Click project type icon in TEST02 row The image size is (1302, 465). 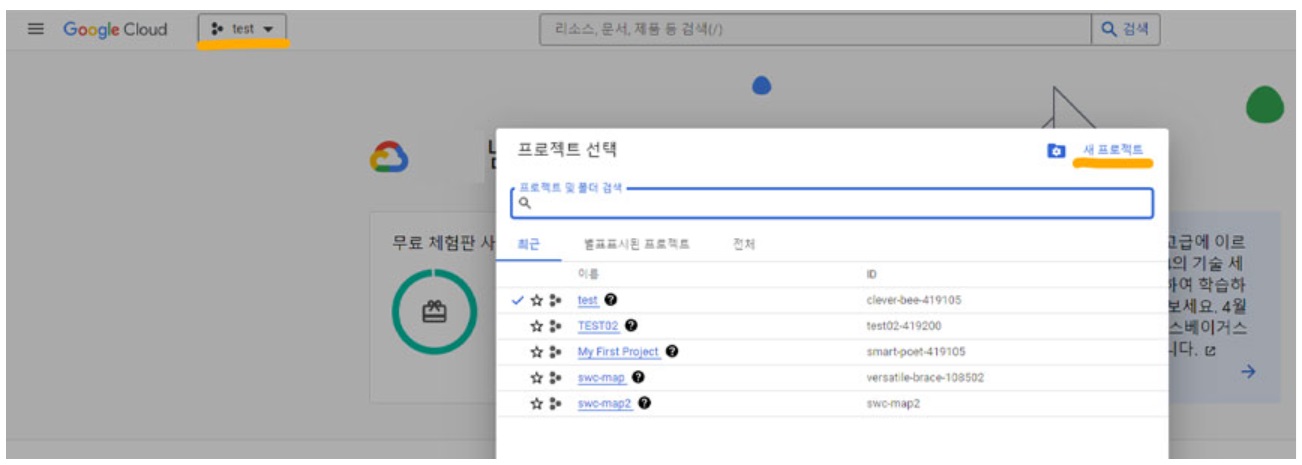pos(556,326)
